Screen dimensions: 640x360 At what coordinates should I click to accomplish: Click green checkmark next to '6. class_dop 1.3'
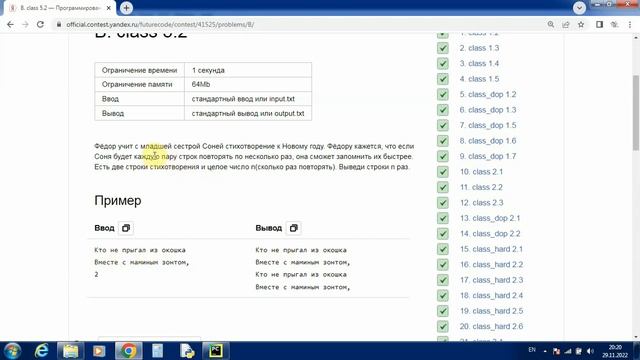[443, 110]
